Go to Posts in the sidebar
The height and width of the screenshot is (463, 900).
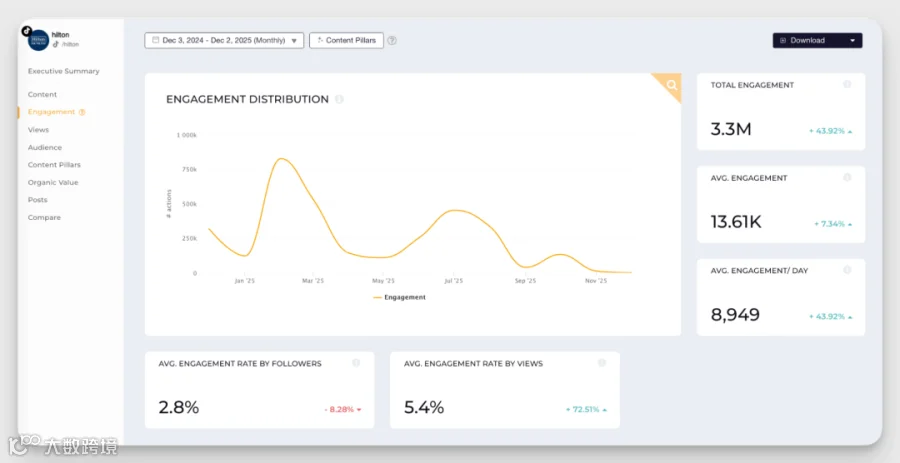click(x=37, y=200)
